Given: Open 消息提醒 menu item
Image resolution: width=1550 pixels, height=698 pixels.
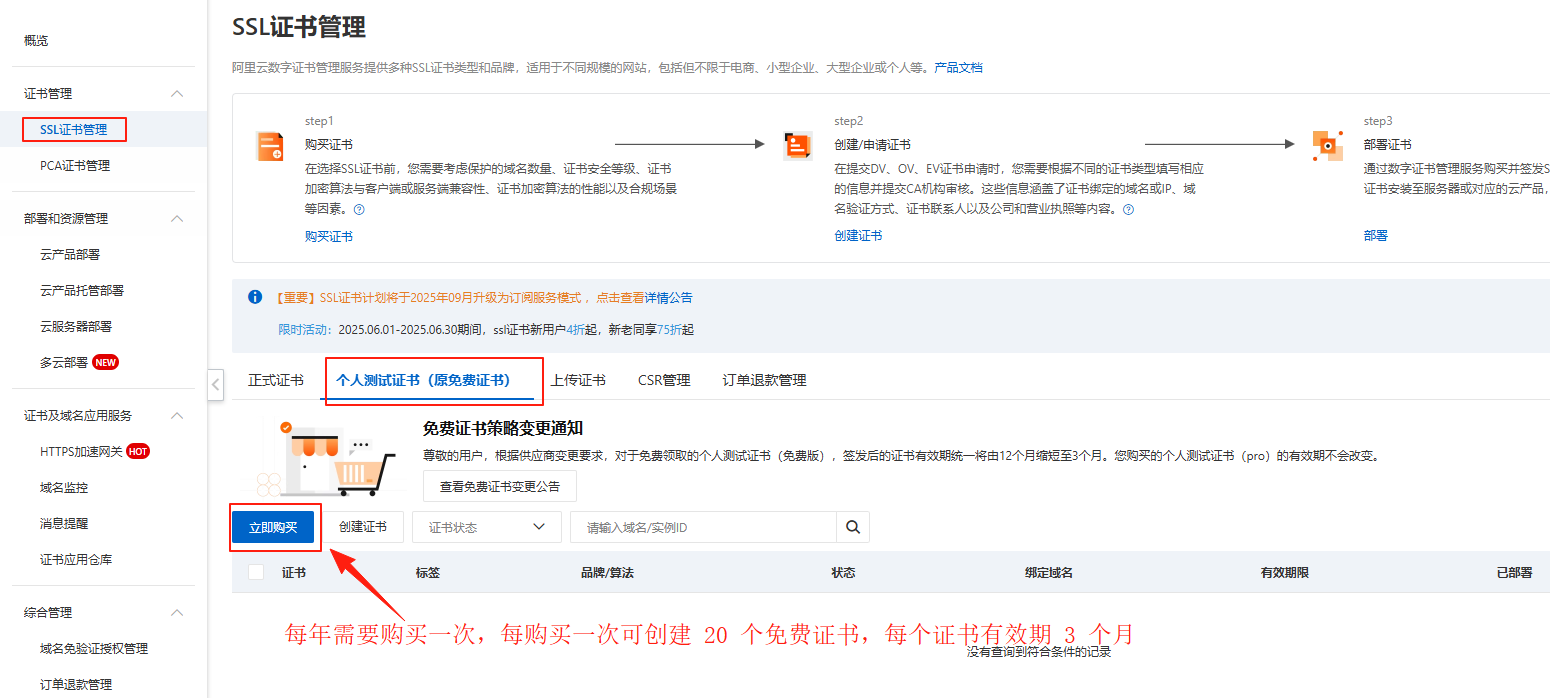Looking at the screenshot, I should click(64, 524).
